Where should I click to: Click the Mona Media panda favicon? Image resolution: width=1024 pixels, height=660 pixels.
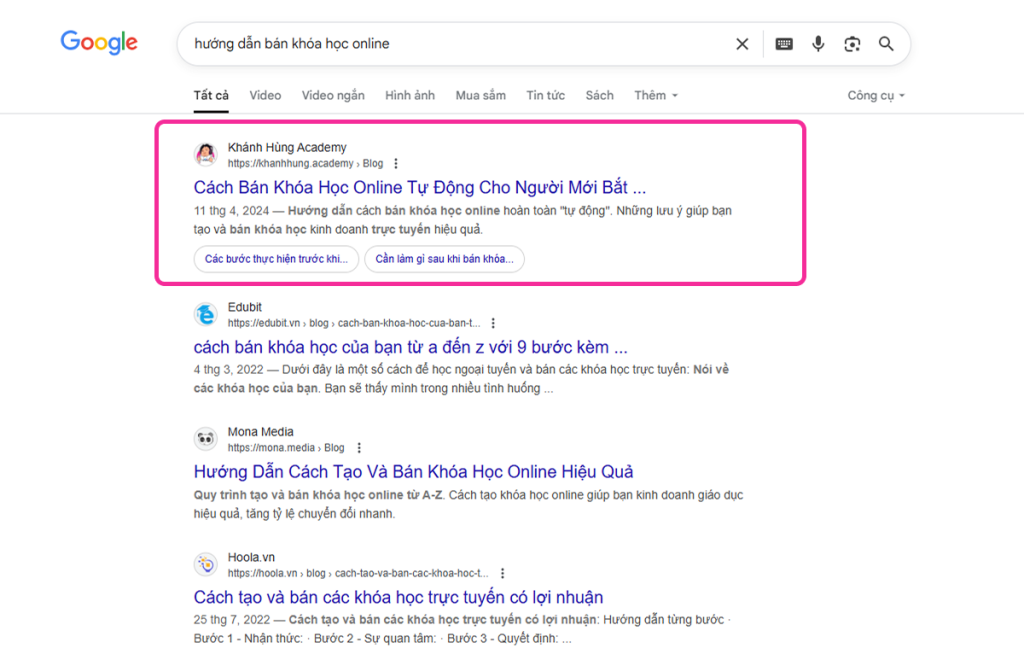[206, 439]
